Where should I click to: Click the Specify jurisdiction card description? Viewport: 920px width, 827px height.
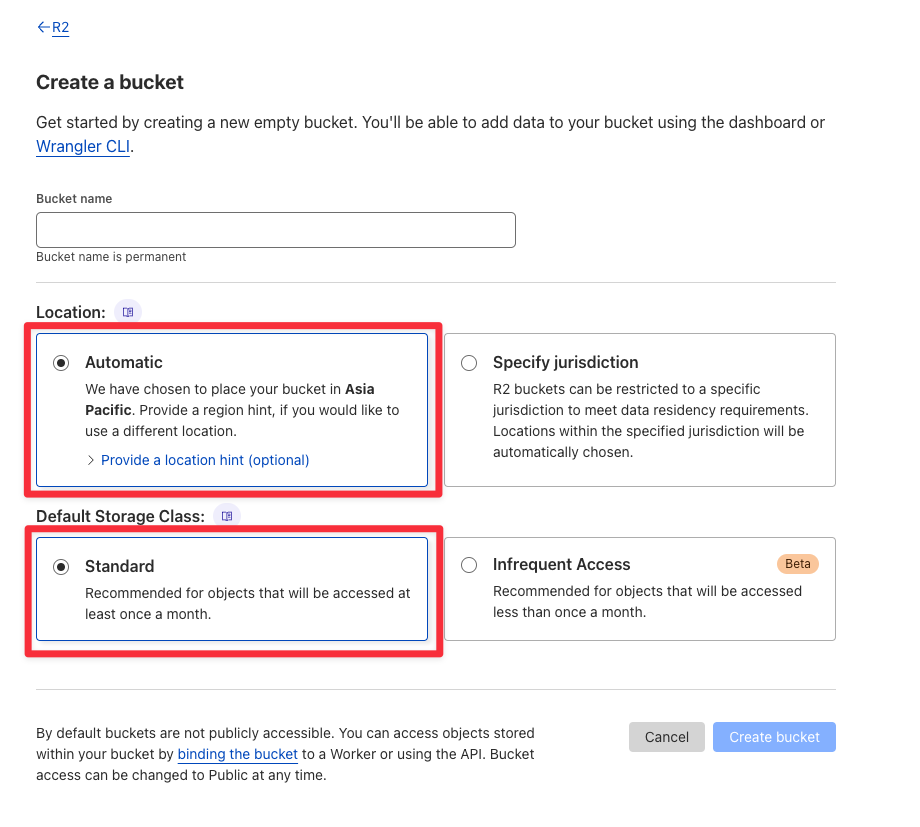651,420
